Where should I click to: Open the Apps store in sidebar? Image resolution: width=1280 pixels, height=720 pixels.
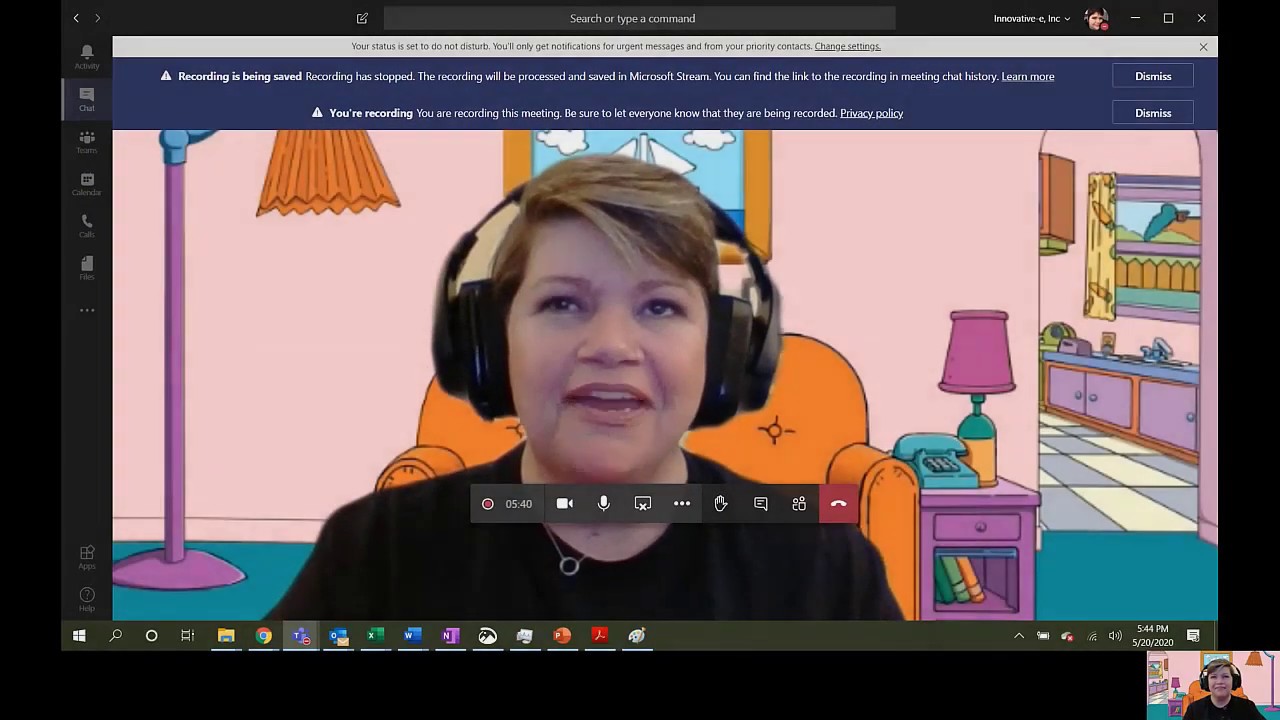(87, 557)
